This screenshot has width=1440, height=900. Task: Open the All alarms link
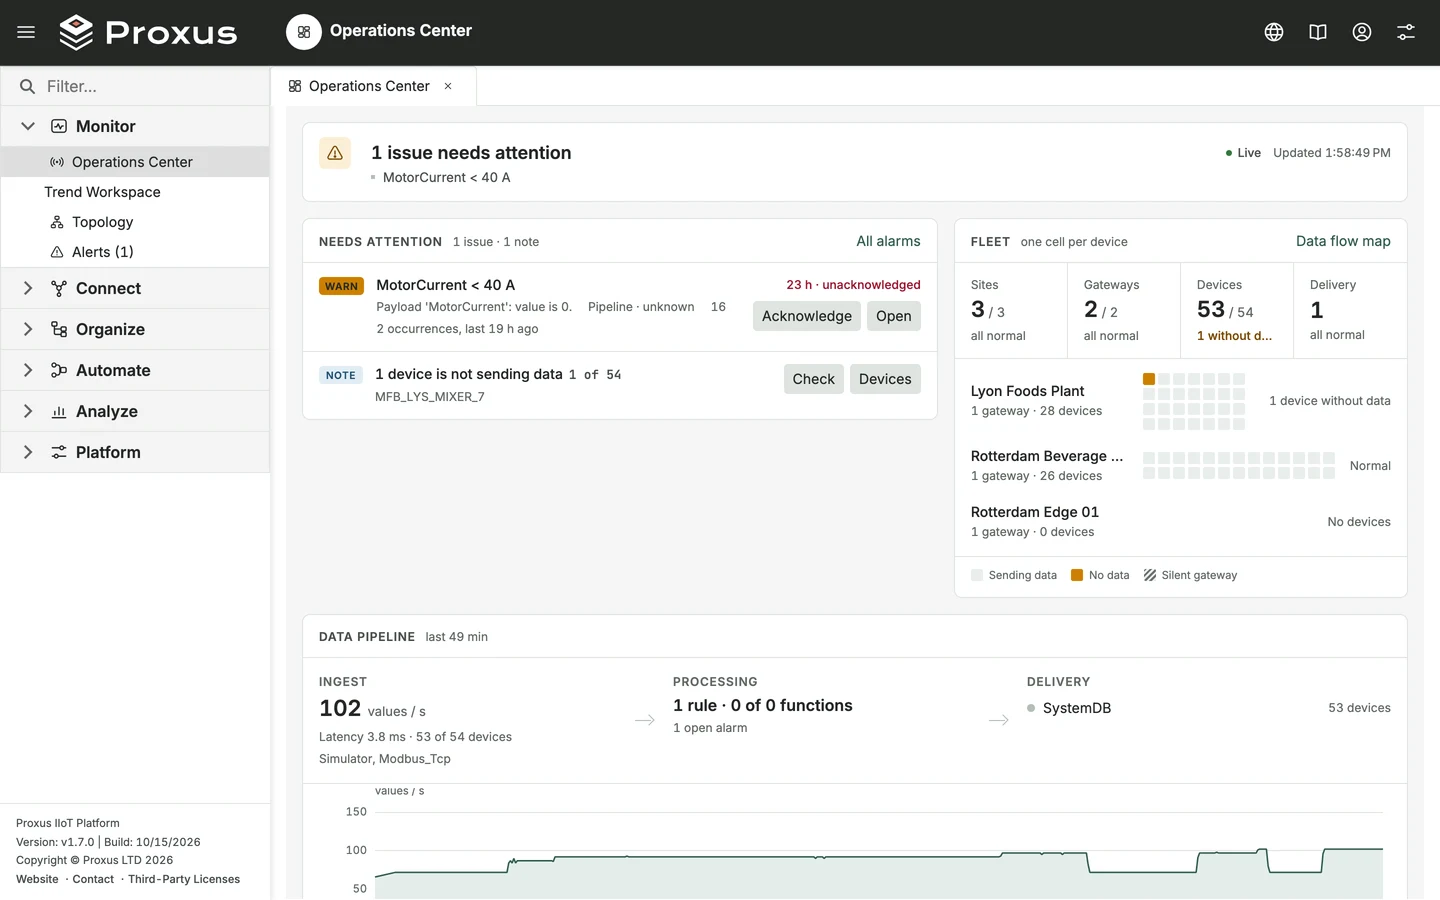pyautogui.click(x=888, y=241)
